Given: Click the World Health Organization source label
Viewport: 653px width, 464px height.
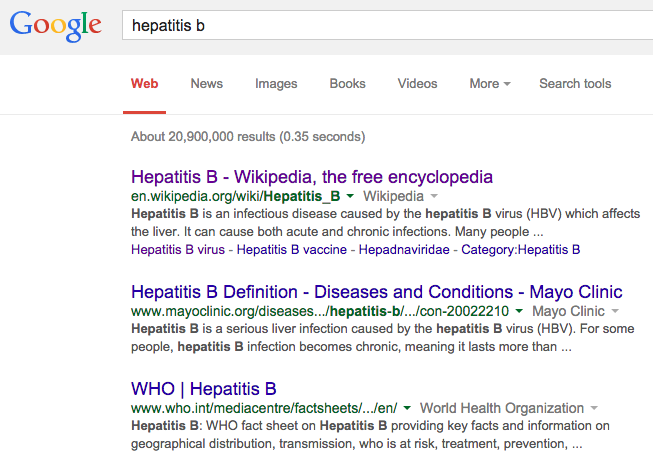Looking at the screenshot, I should click(x=502, y=408).
